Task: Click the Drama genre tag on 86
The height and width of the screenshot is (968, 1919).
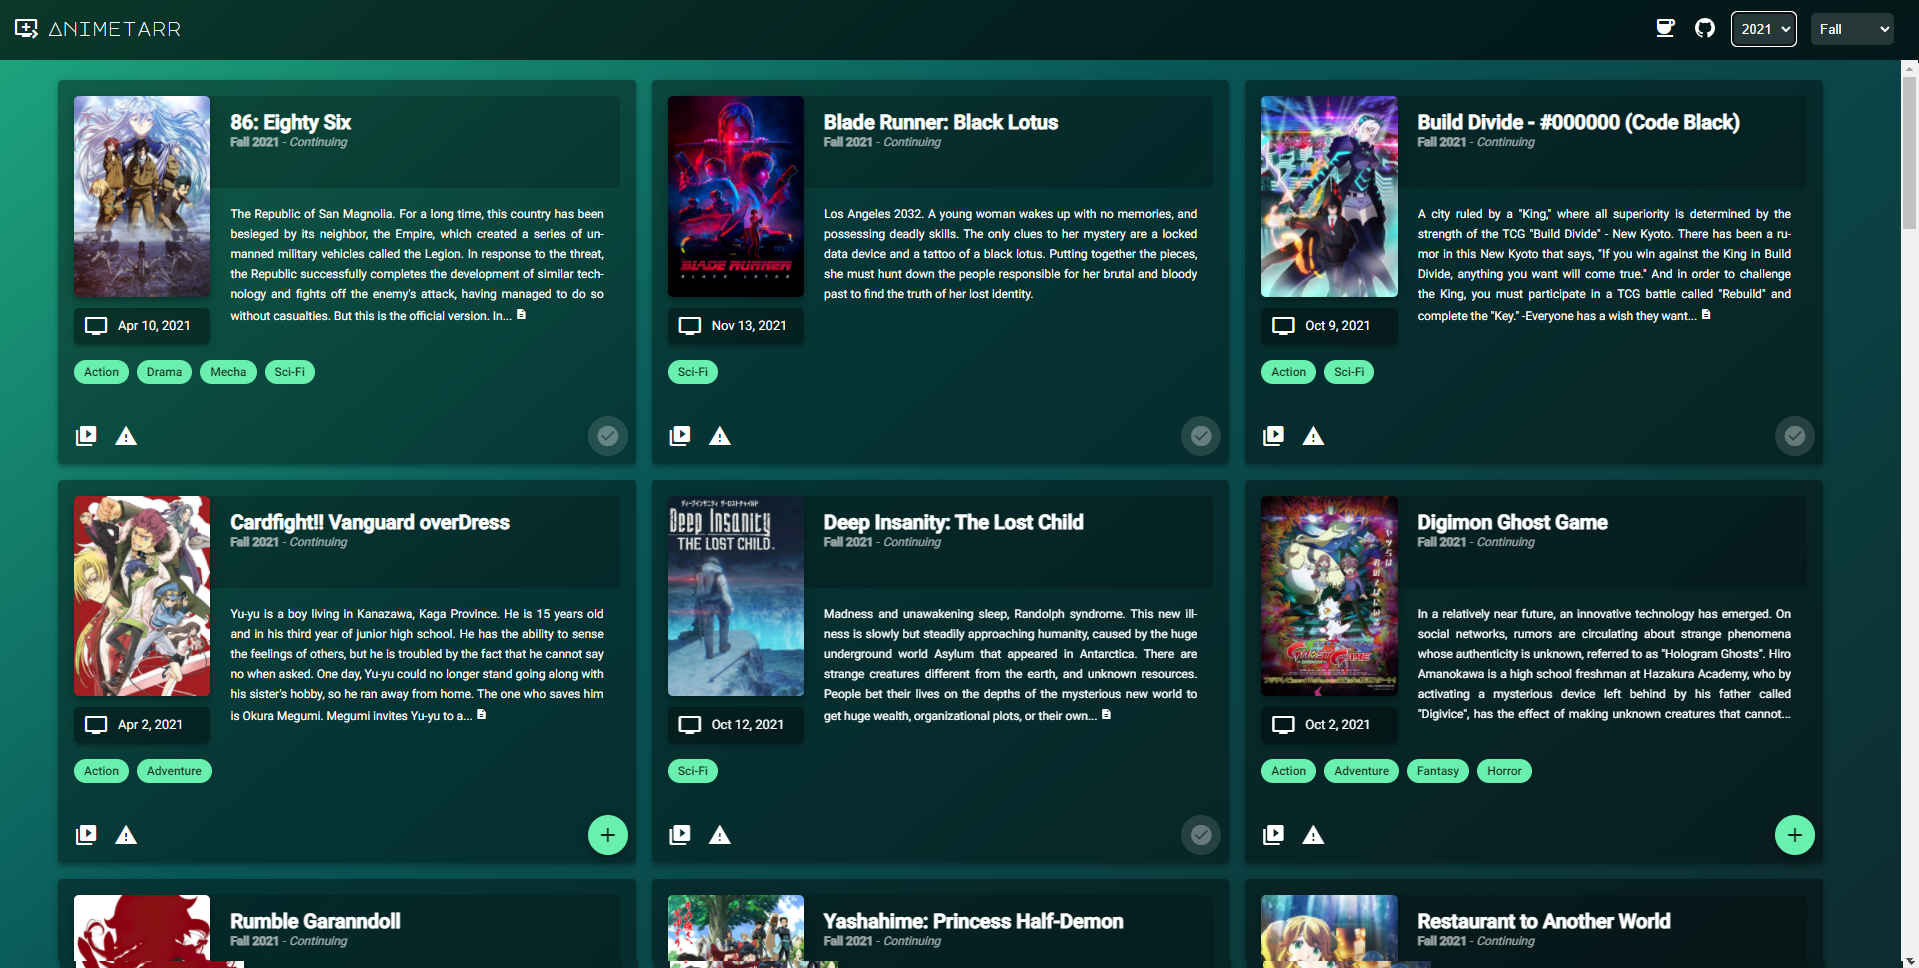Action: pos(164,372)
